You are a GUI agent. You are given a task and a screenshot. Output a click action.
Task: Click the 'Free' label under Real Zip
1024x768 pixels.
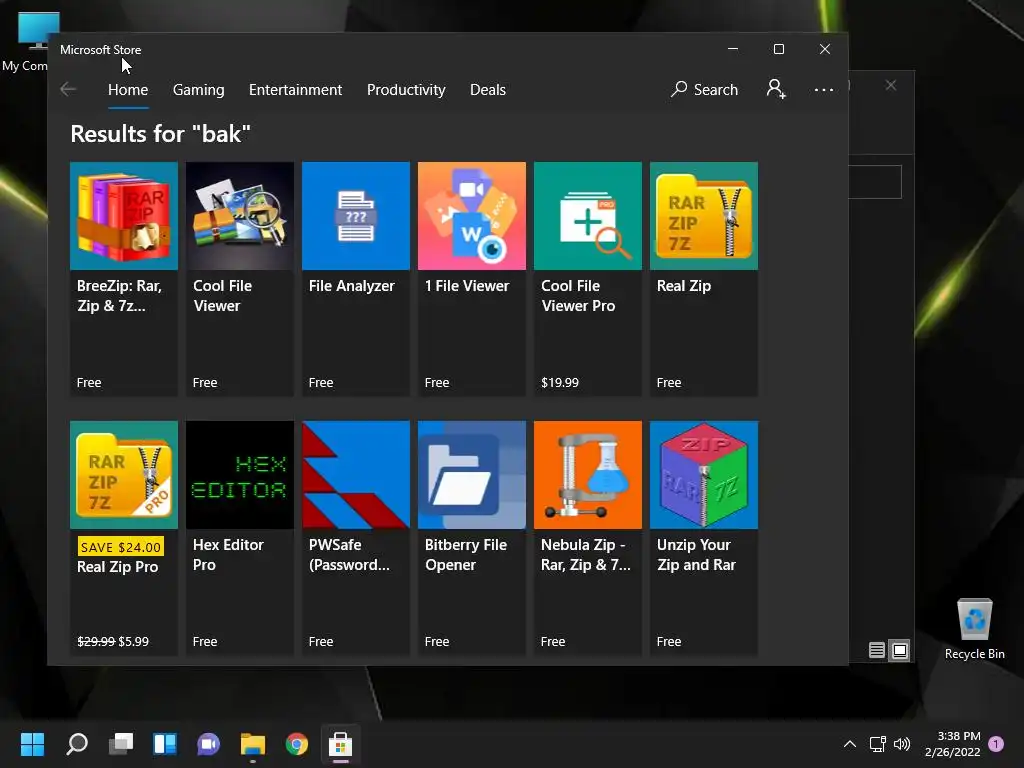click(669, 383)
